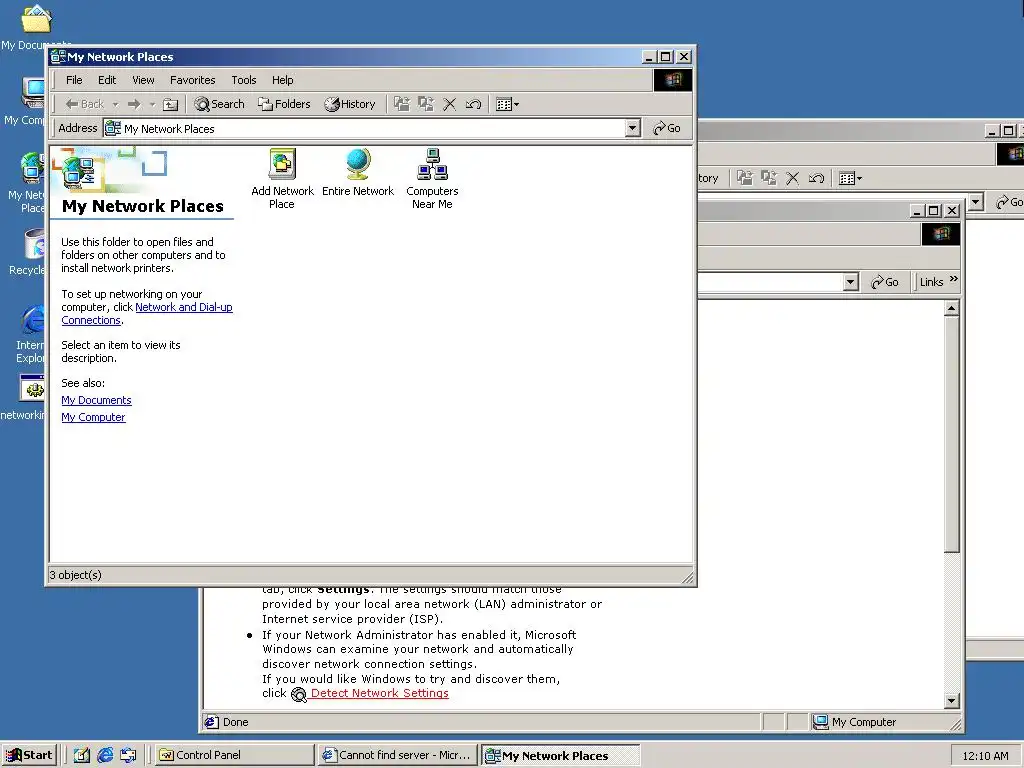The image size is (1024, 768).
Task: Click Move To icon in Control Panel window
Action: (x=744, y=178)
